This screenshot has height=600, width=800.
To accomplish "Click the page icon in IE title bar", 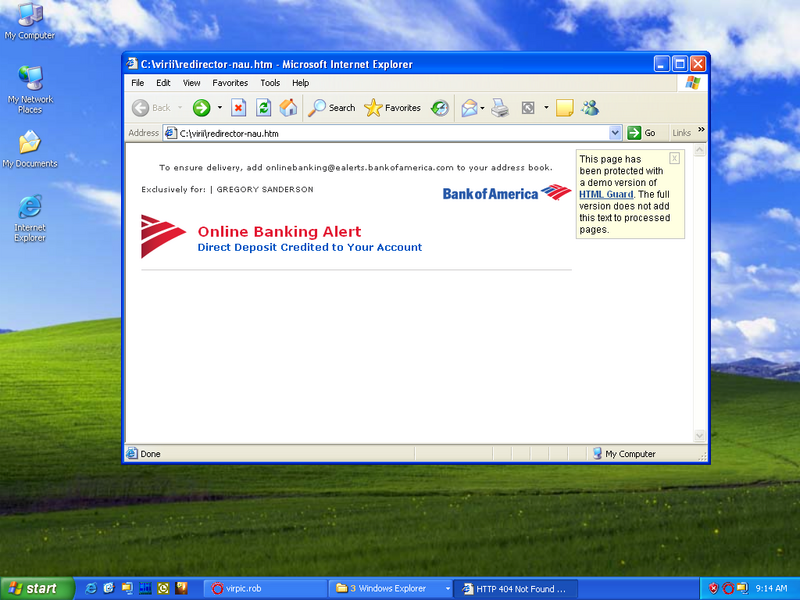I will tap(132, 64).
